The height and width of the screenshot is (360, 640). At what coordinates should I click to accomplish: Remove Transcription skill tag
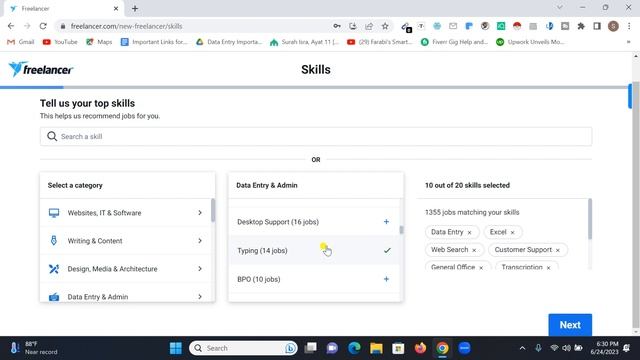[549, 268]
